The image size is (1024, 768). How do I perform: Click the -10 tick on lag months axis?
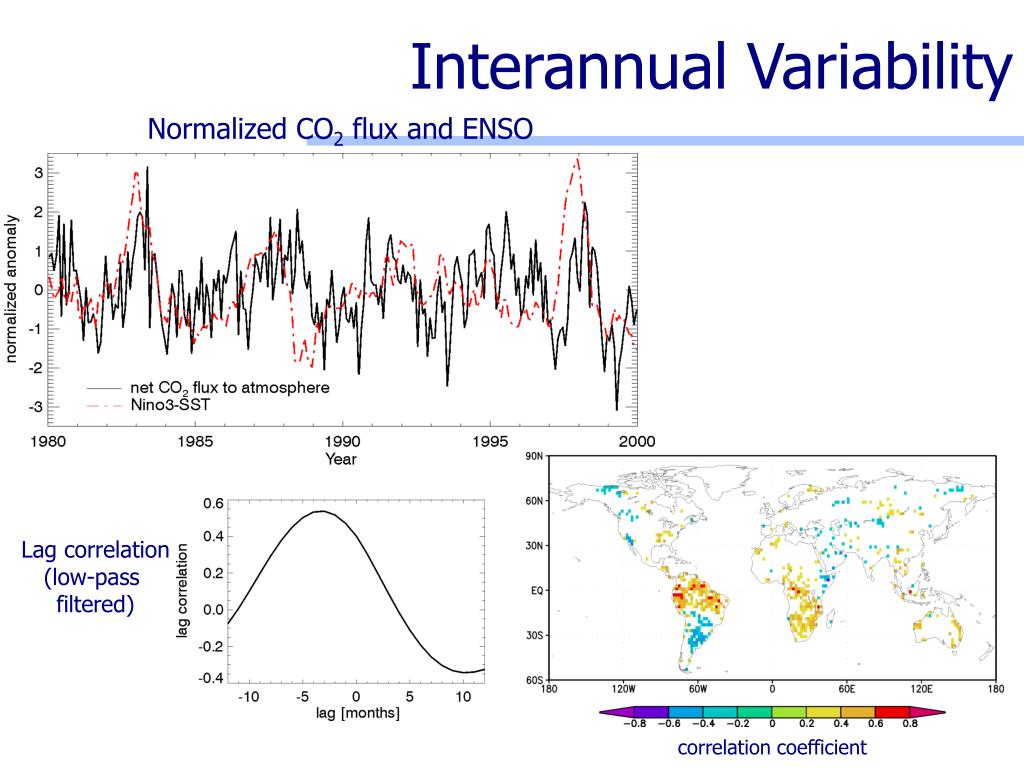248,697
